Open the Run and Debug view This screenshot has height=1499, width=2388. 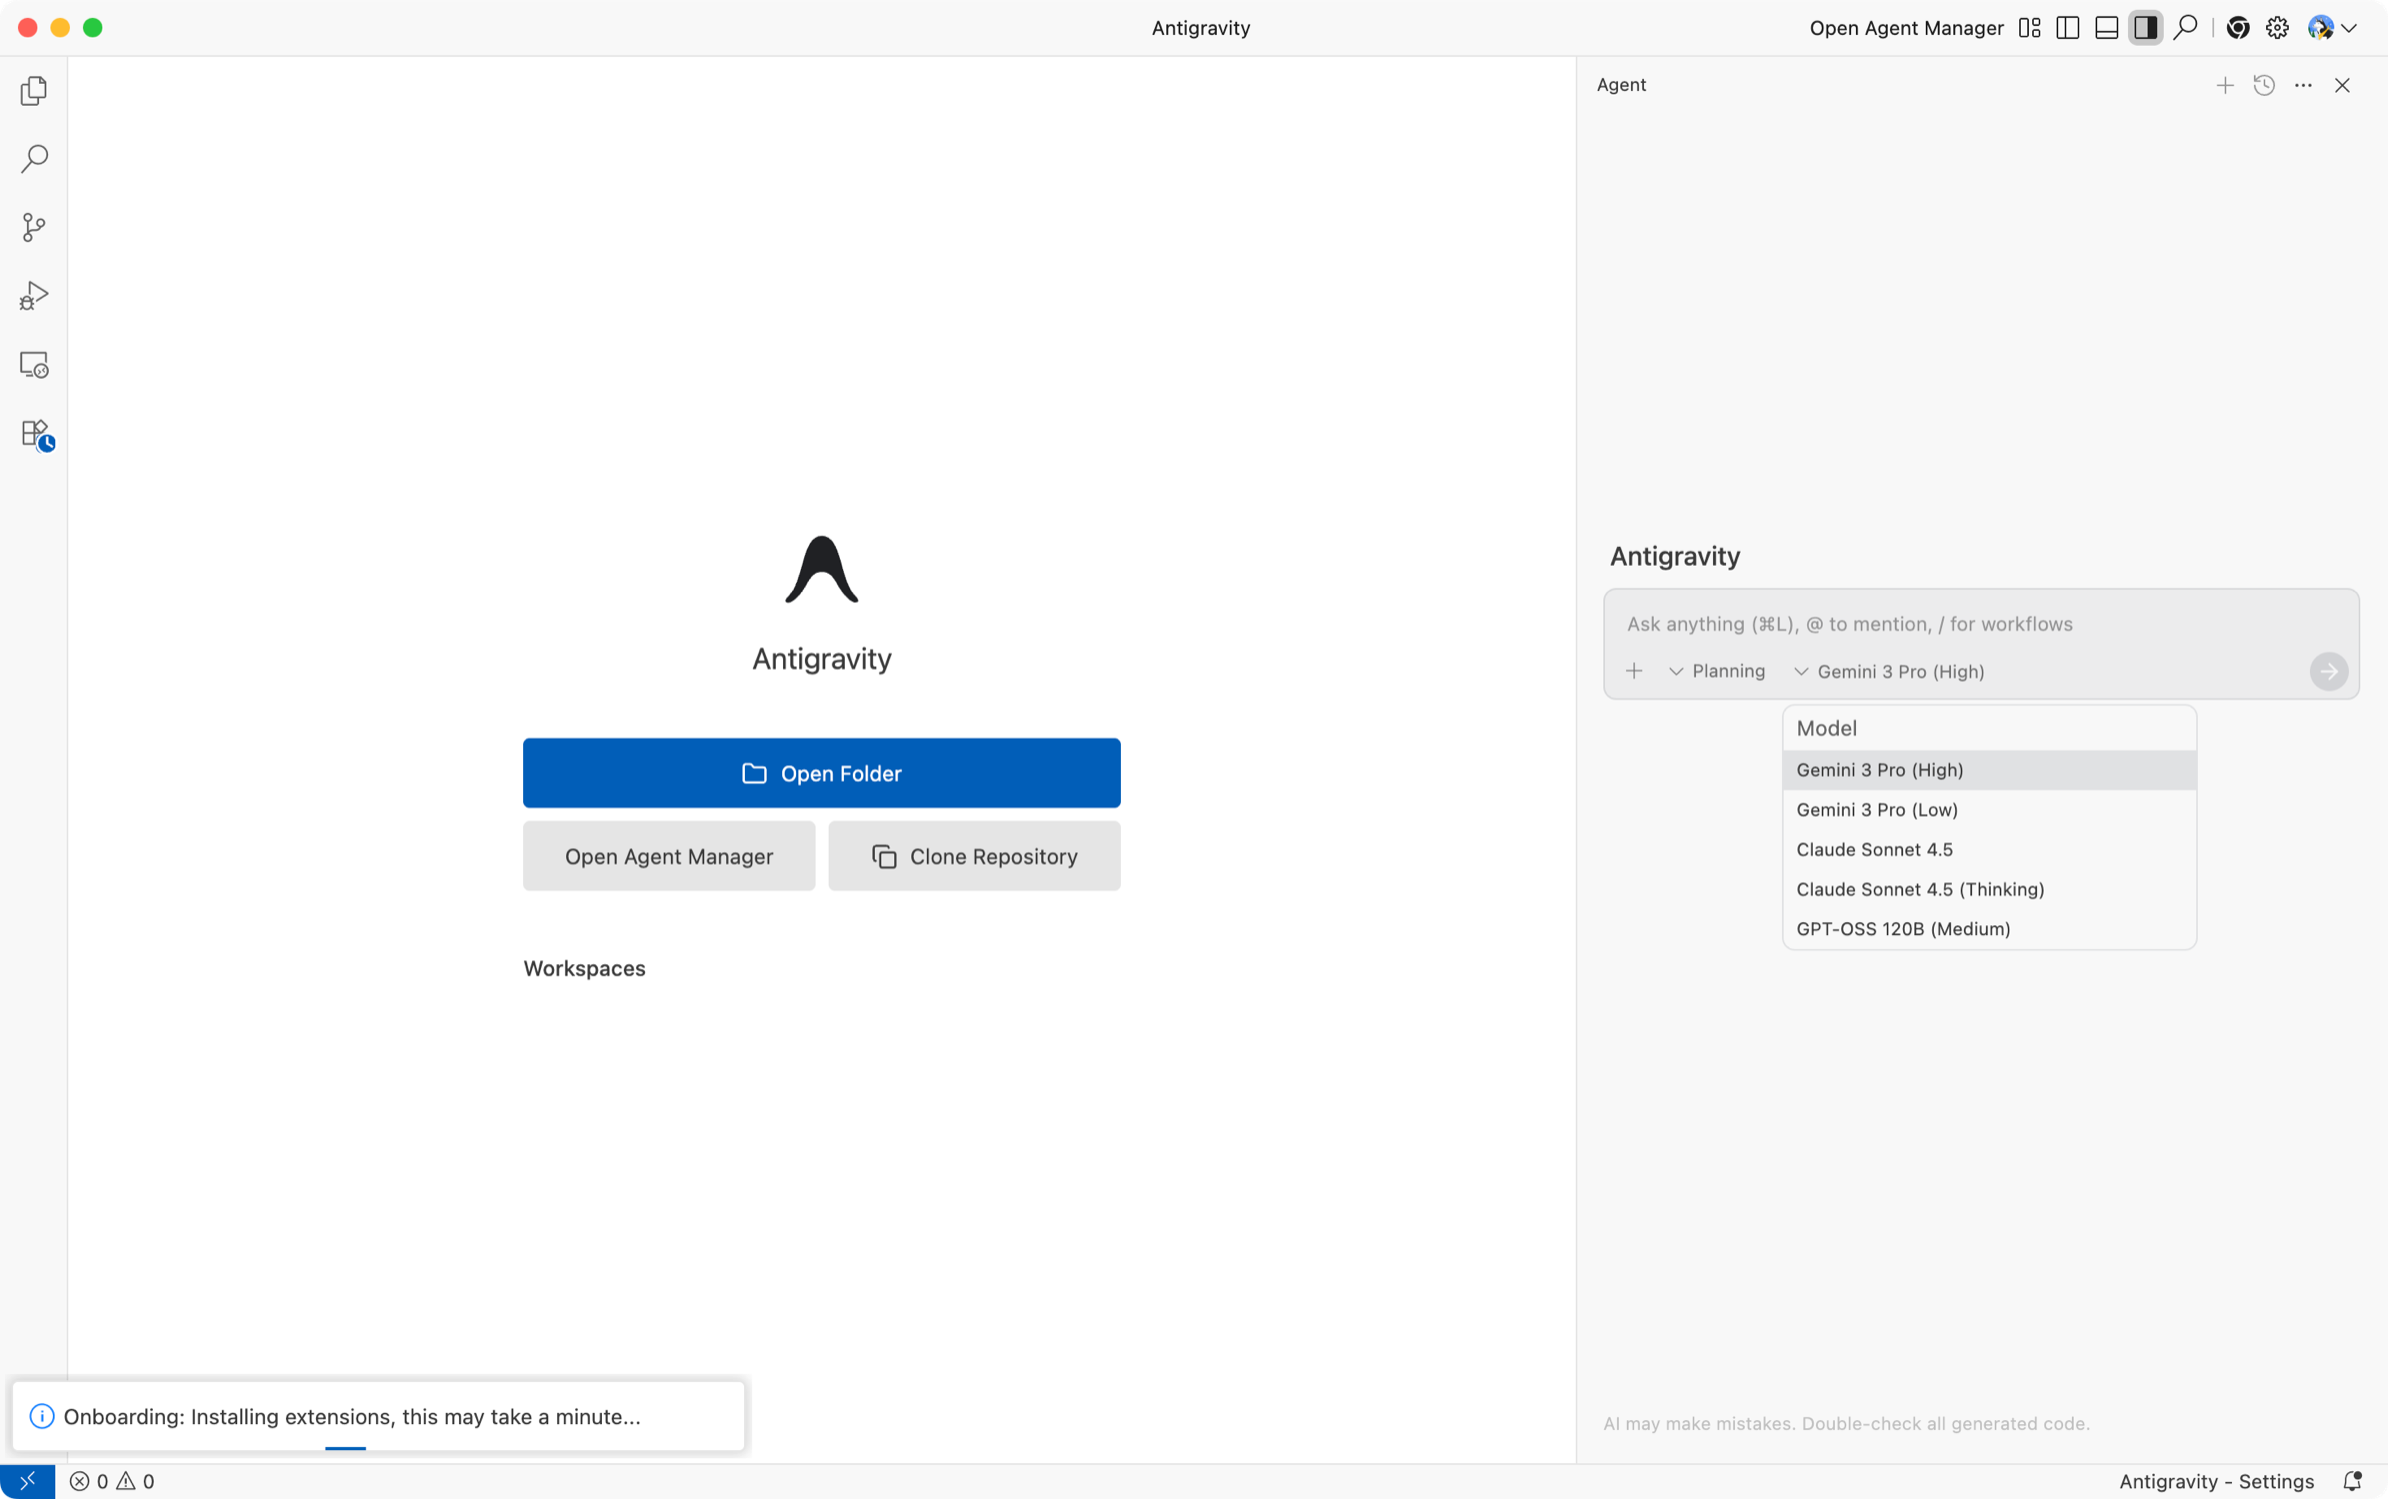34,296
